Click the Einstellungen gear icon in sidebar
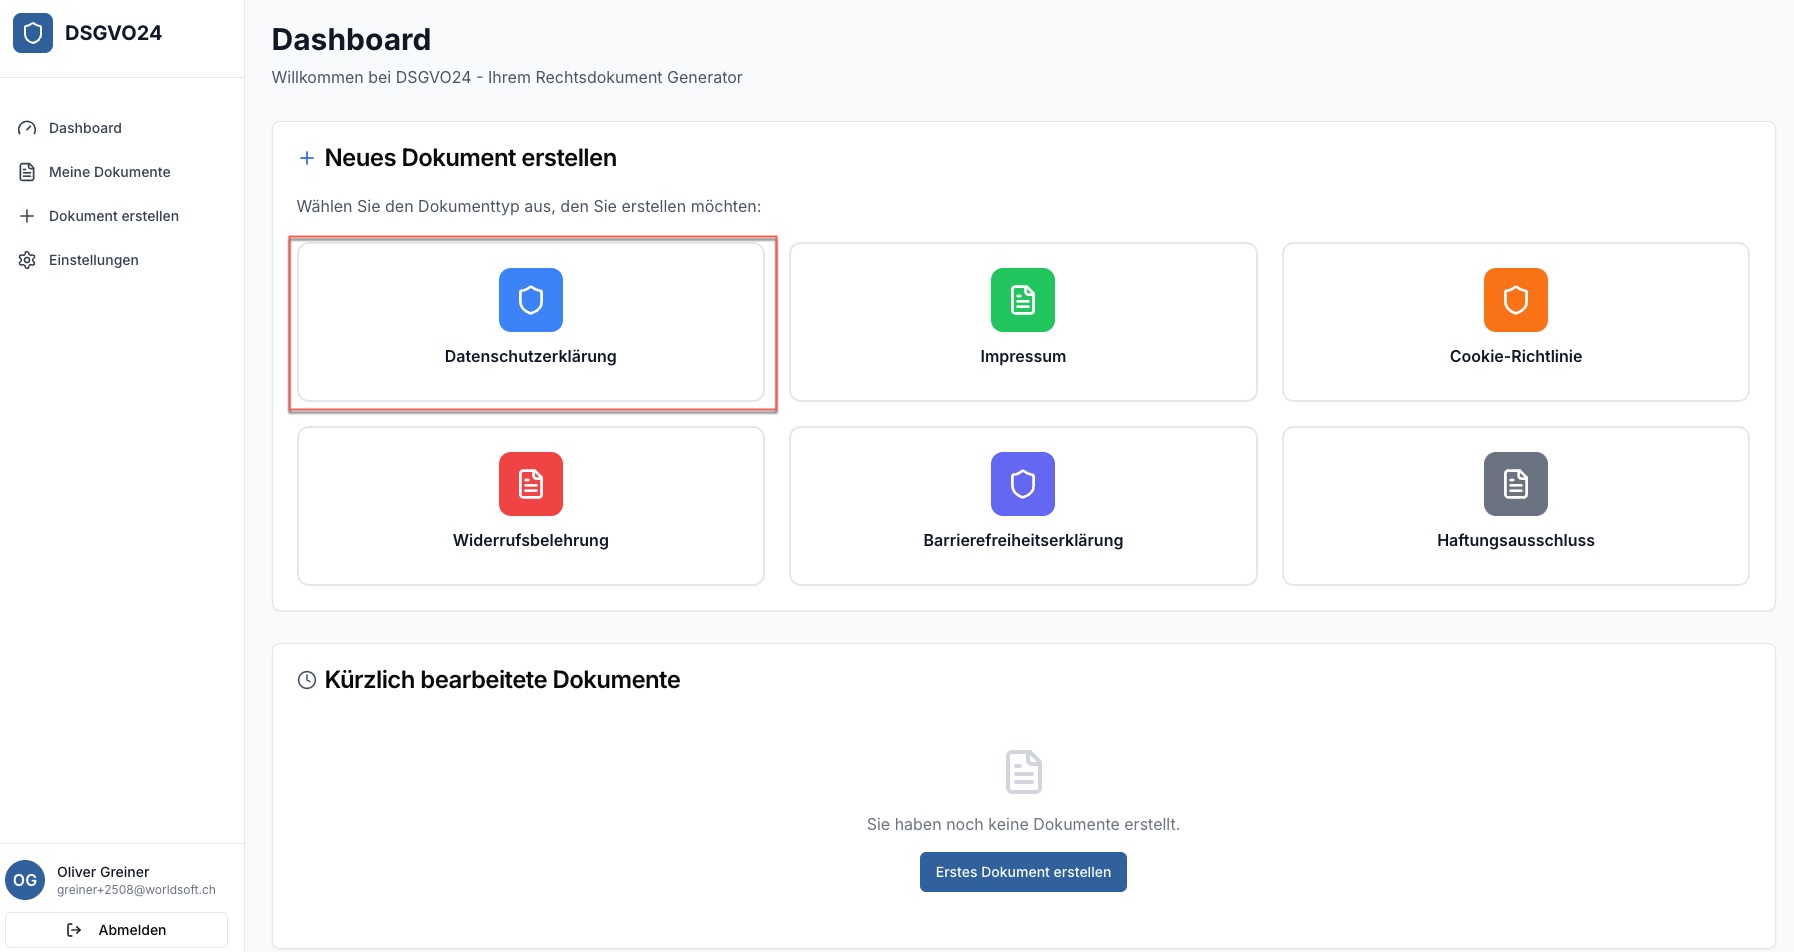The height and width of the screenshot is (952, 1794). (x=27, y=260)
